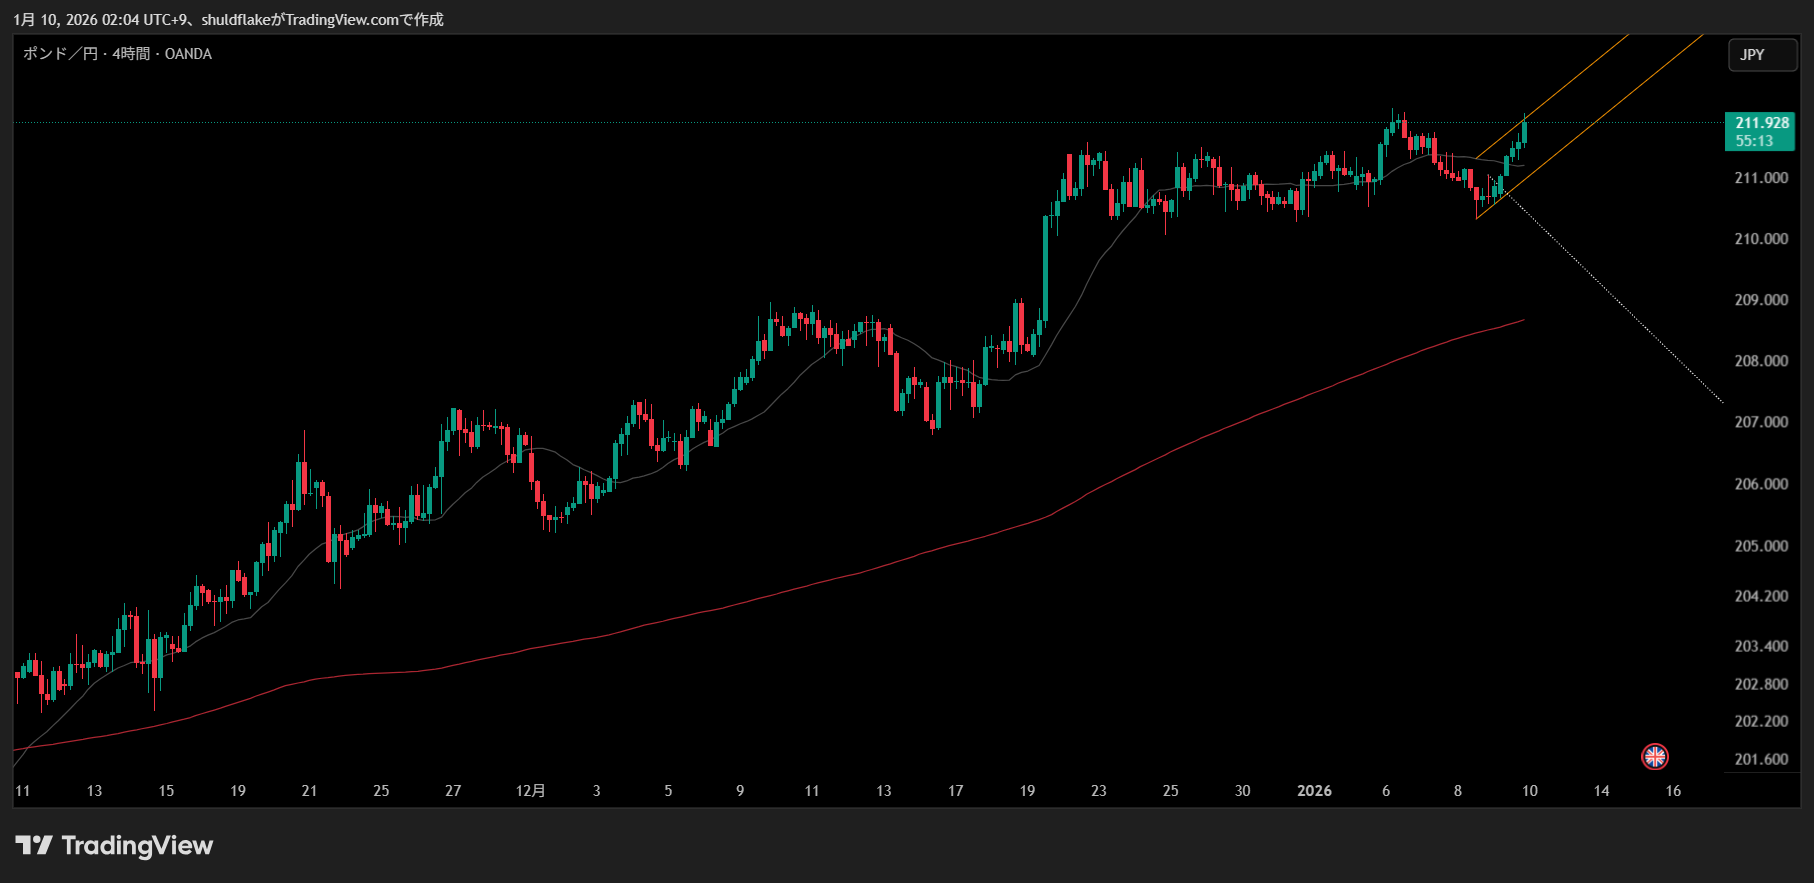Click the 19 date label right of 17

tap(1027, 791)
